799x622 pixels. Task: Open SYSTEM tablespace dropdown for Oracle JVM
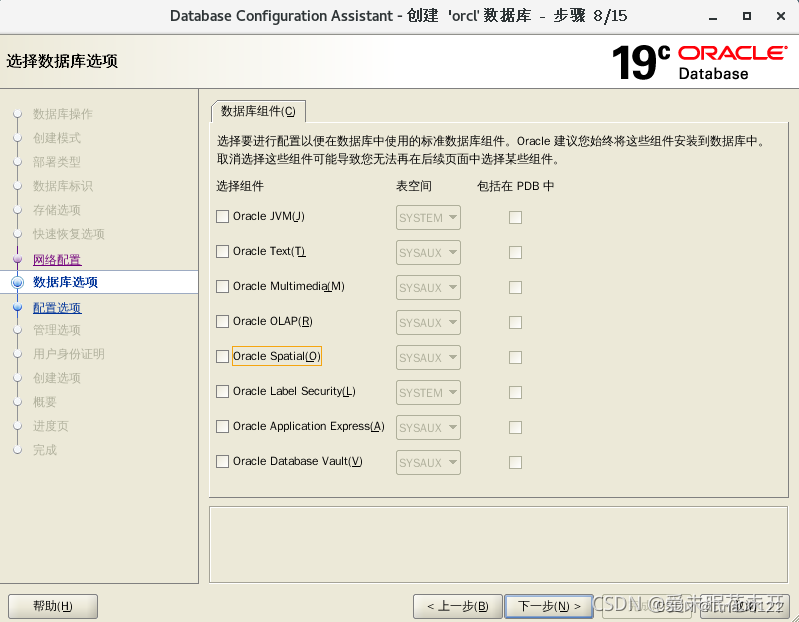click(428, 218)
